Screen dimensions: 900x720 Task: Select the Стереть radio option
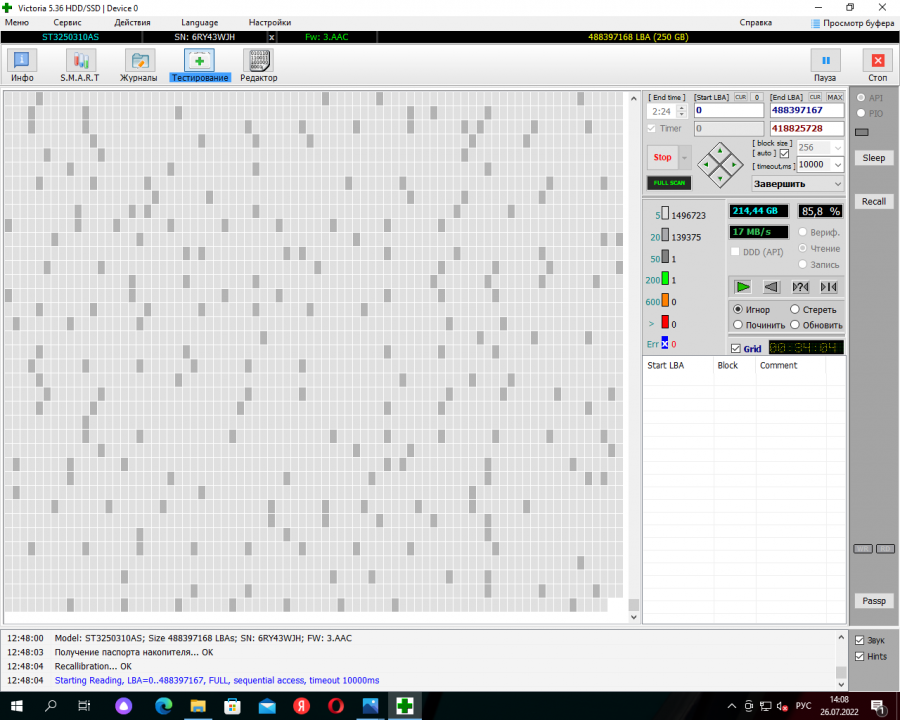point(795,310)
